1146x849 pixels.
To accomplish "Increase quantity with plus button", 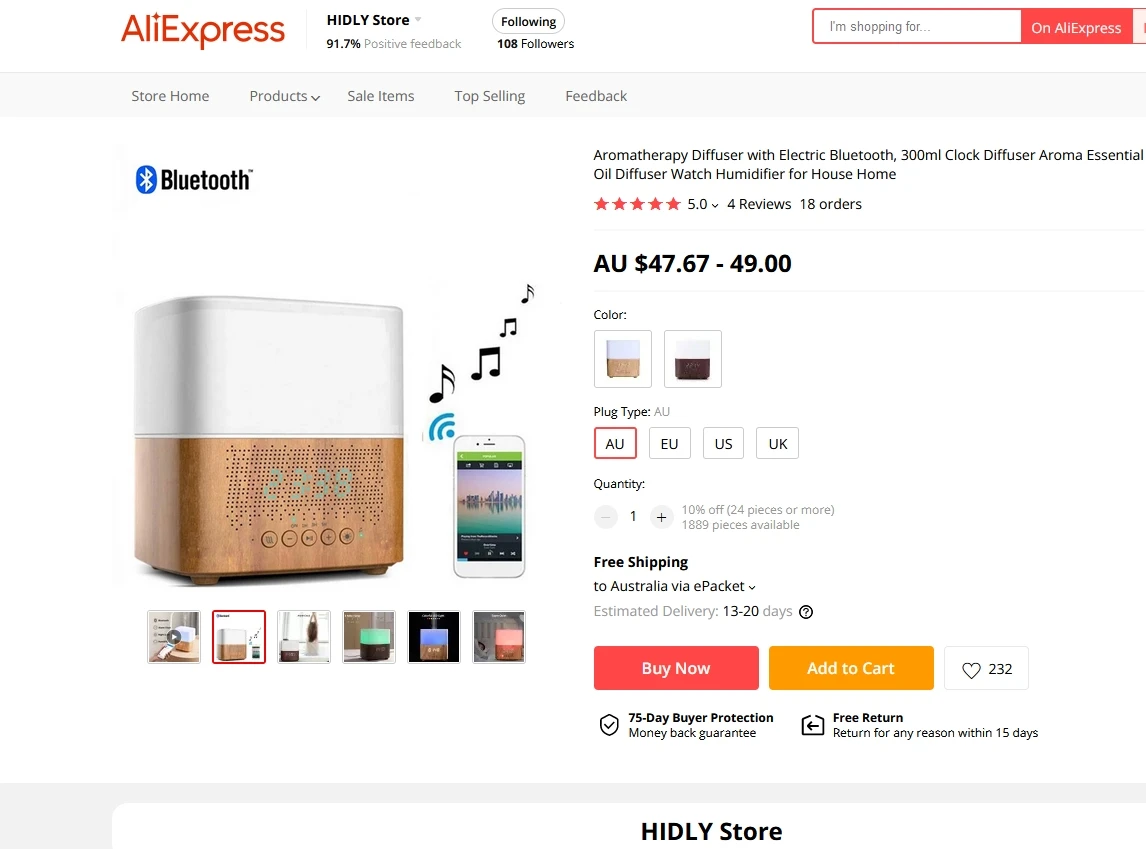I will coord(661,517).
